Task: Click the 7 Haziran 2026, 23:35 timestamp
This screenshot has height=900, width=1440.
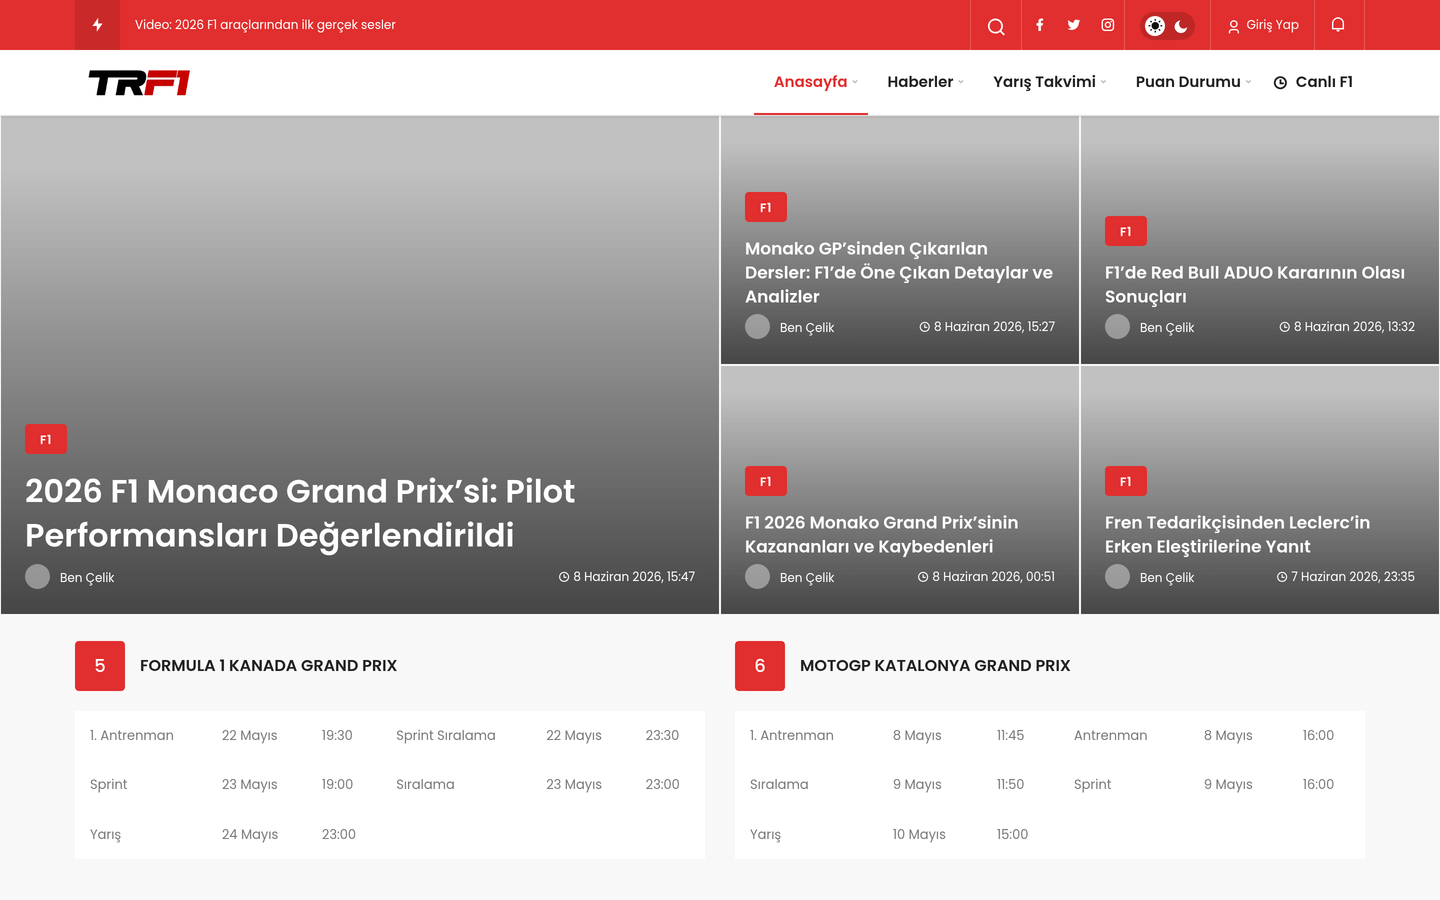Action: (x=1346, y=577)
